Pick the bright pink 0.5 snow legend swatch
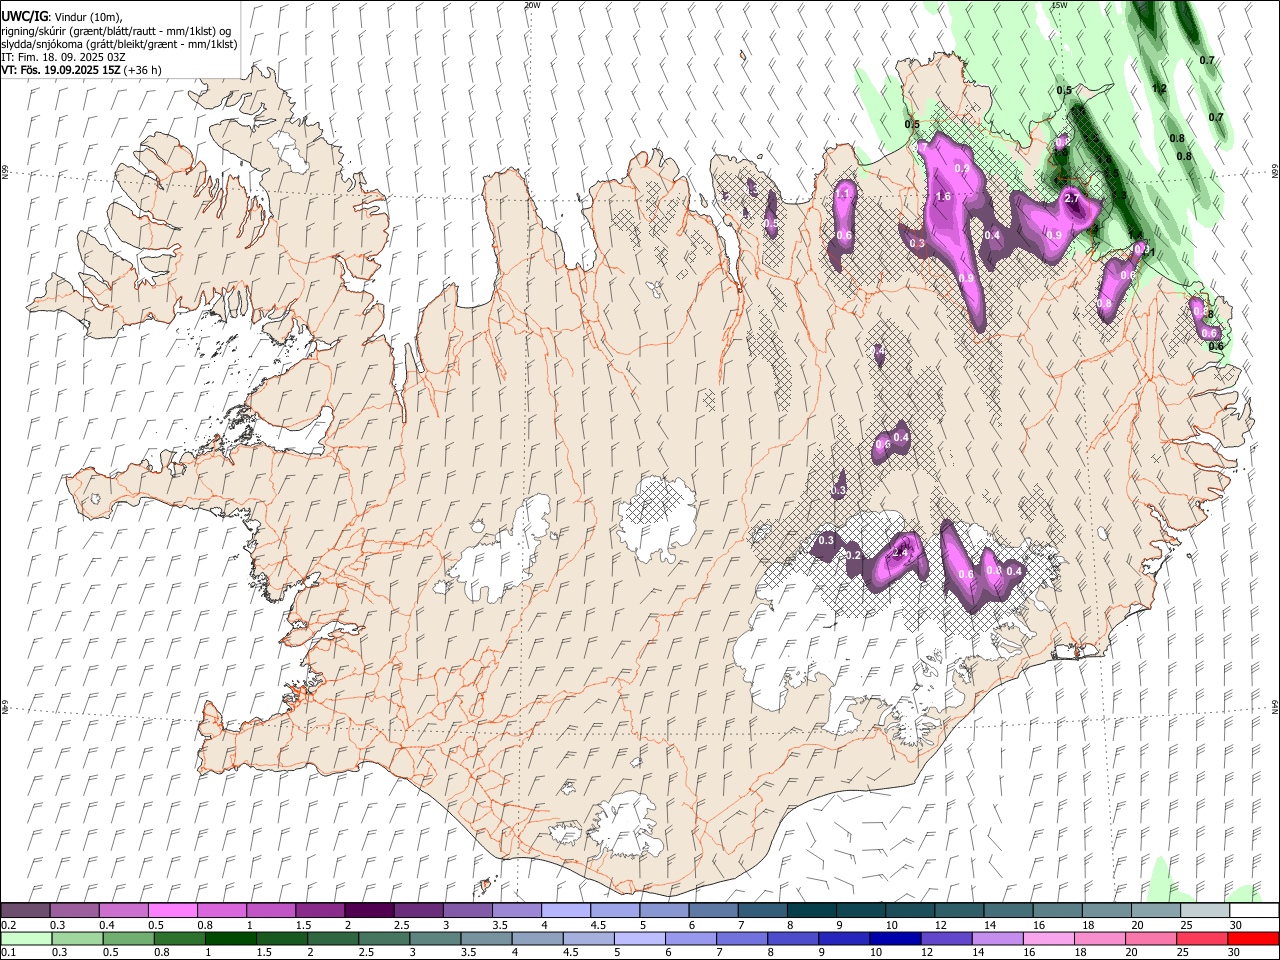Image resolution: width=1280 pixels, height=960 pixels. click(172, 910)
